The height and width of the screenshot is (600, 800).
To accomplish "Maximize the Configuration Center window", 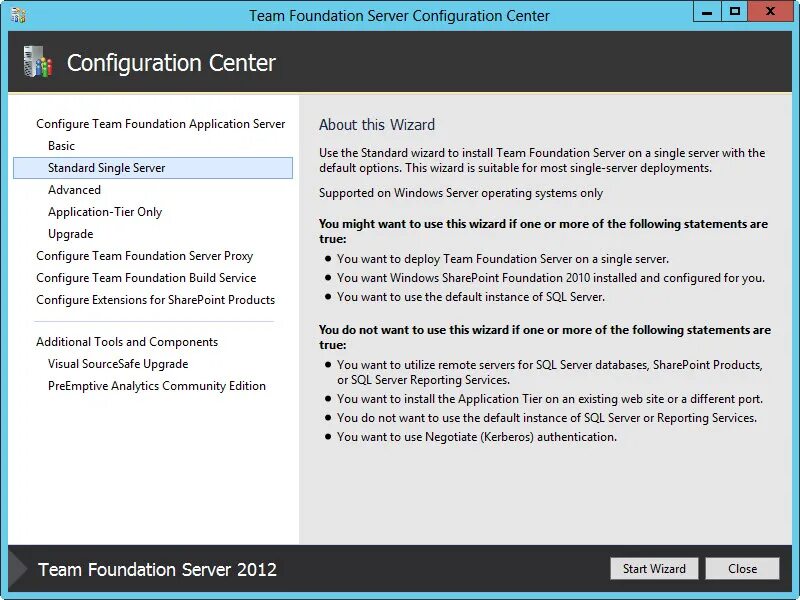I will tap(735, 12).
